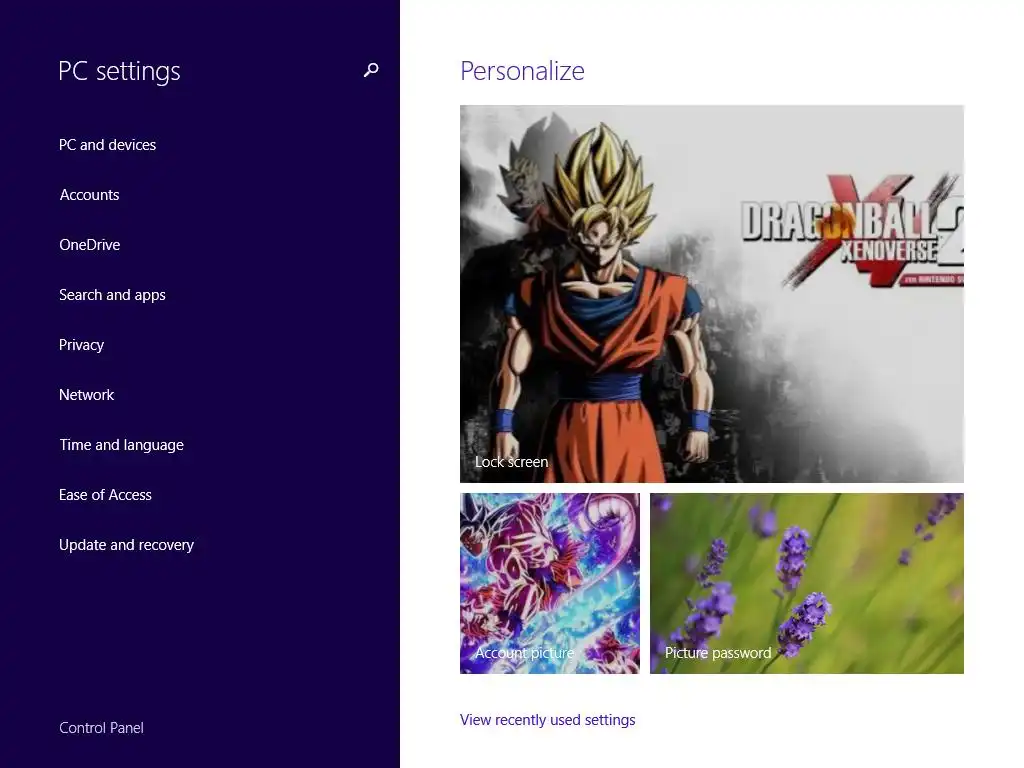Select OneDrive in the sidebar
Viewport: 1024px width, 768px height.
point(90,245)
